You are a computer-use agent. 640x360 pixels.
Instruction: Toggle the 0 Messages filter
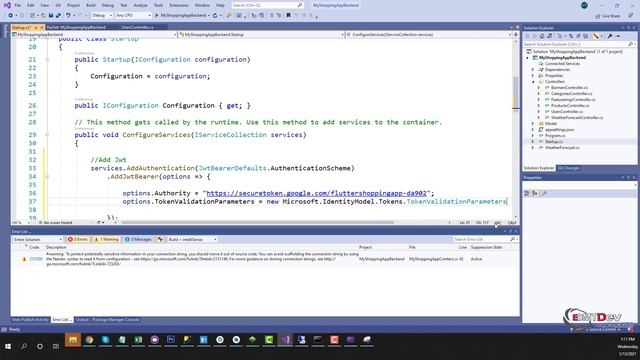point(138,240)
